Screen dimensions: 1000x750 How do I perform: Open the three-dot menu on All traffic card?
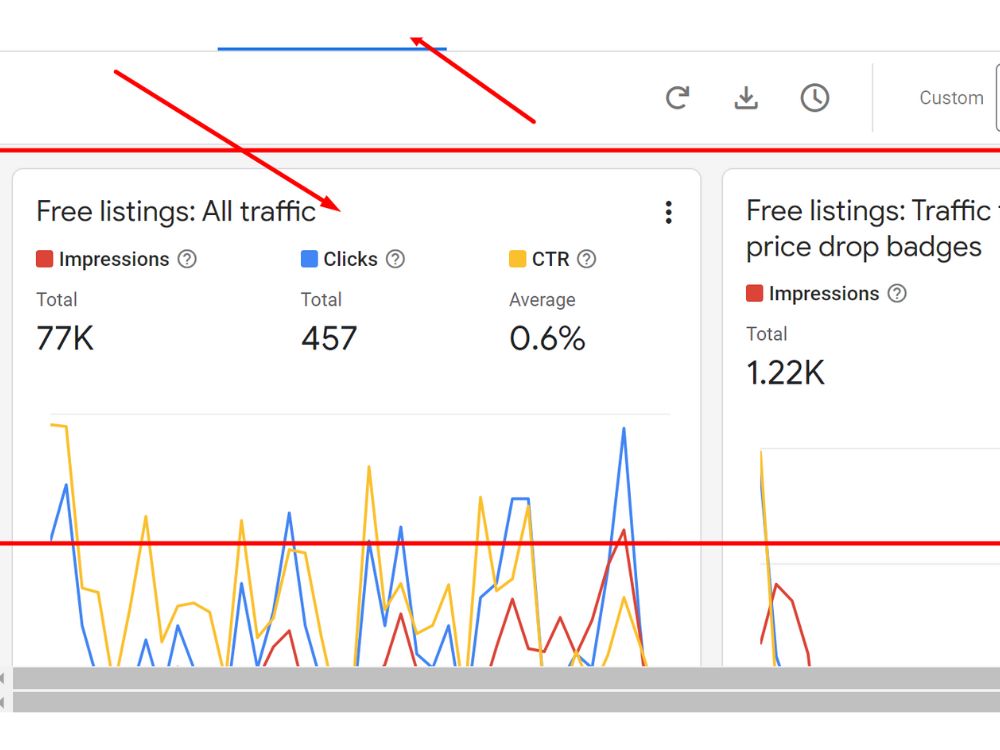coord(668,212)
